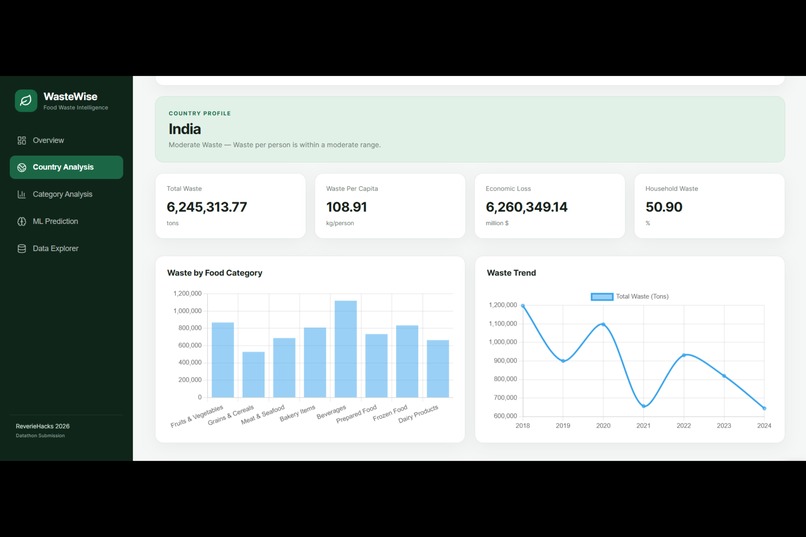Open the Overview page
The width and height of the screenshot is (806, 537).
(x=66, y=140)
